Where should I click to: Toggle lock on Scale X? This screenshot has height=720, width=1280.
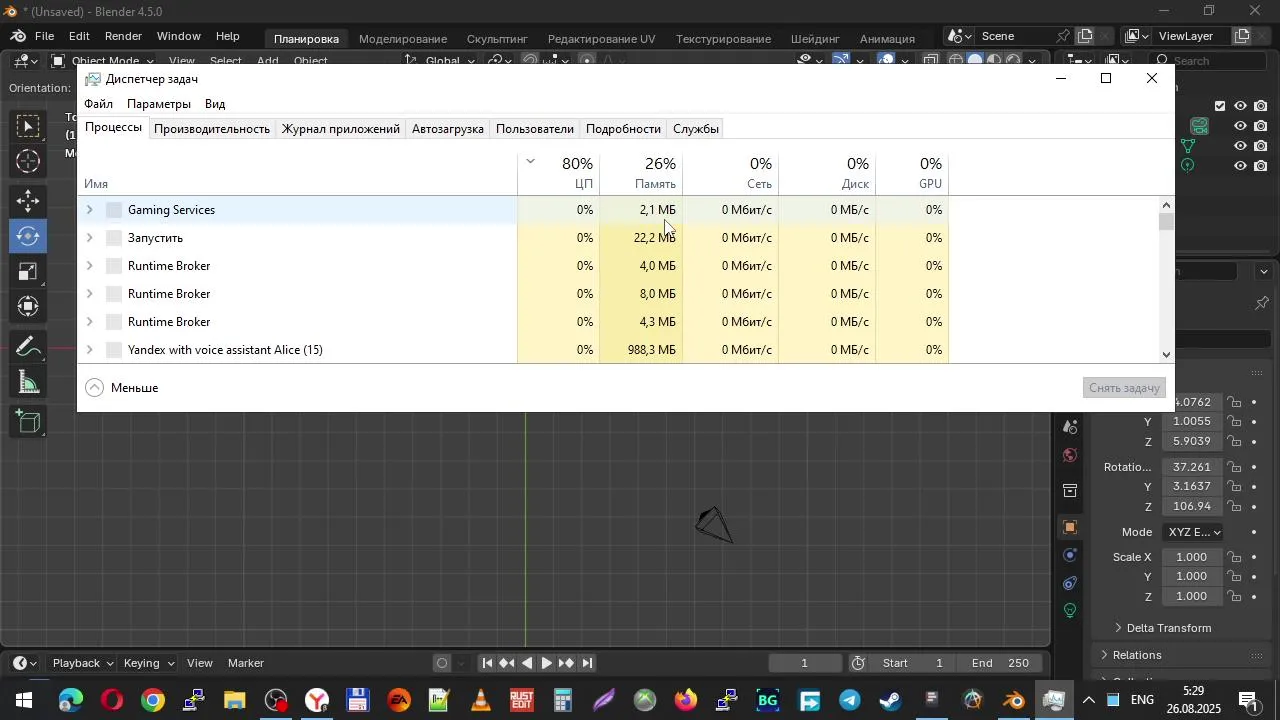click(1236, 557)
